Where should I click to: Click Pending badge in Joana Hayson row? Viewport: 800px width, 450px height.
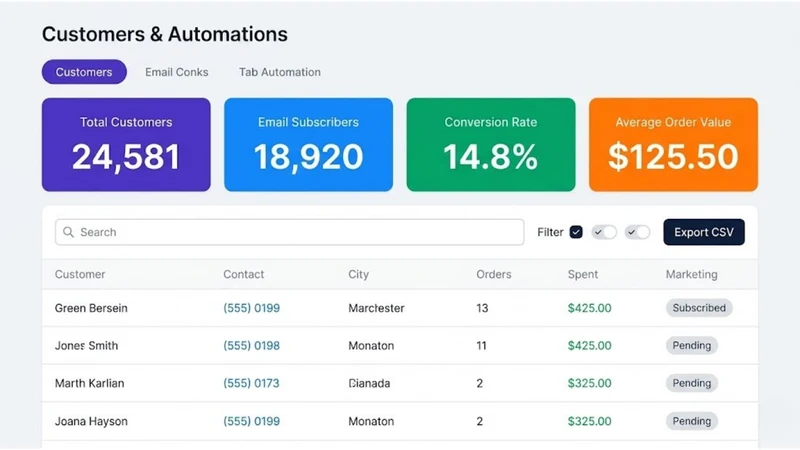(x=691, y=421)
